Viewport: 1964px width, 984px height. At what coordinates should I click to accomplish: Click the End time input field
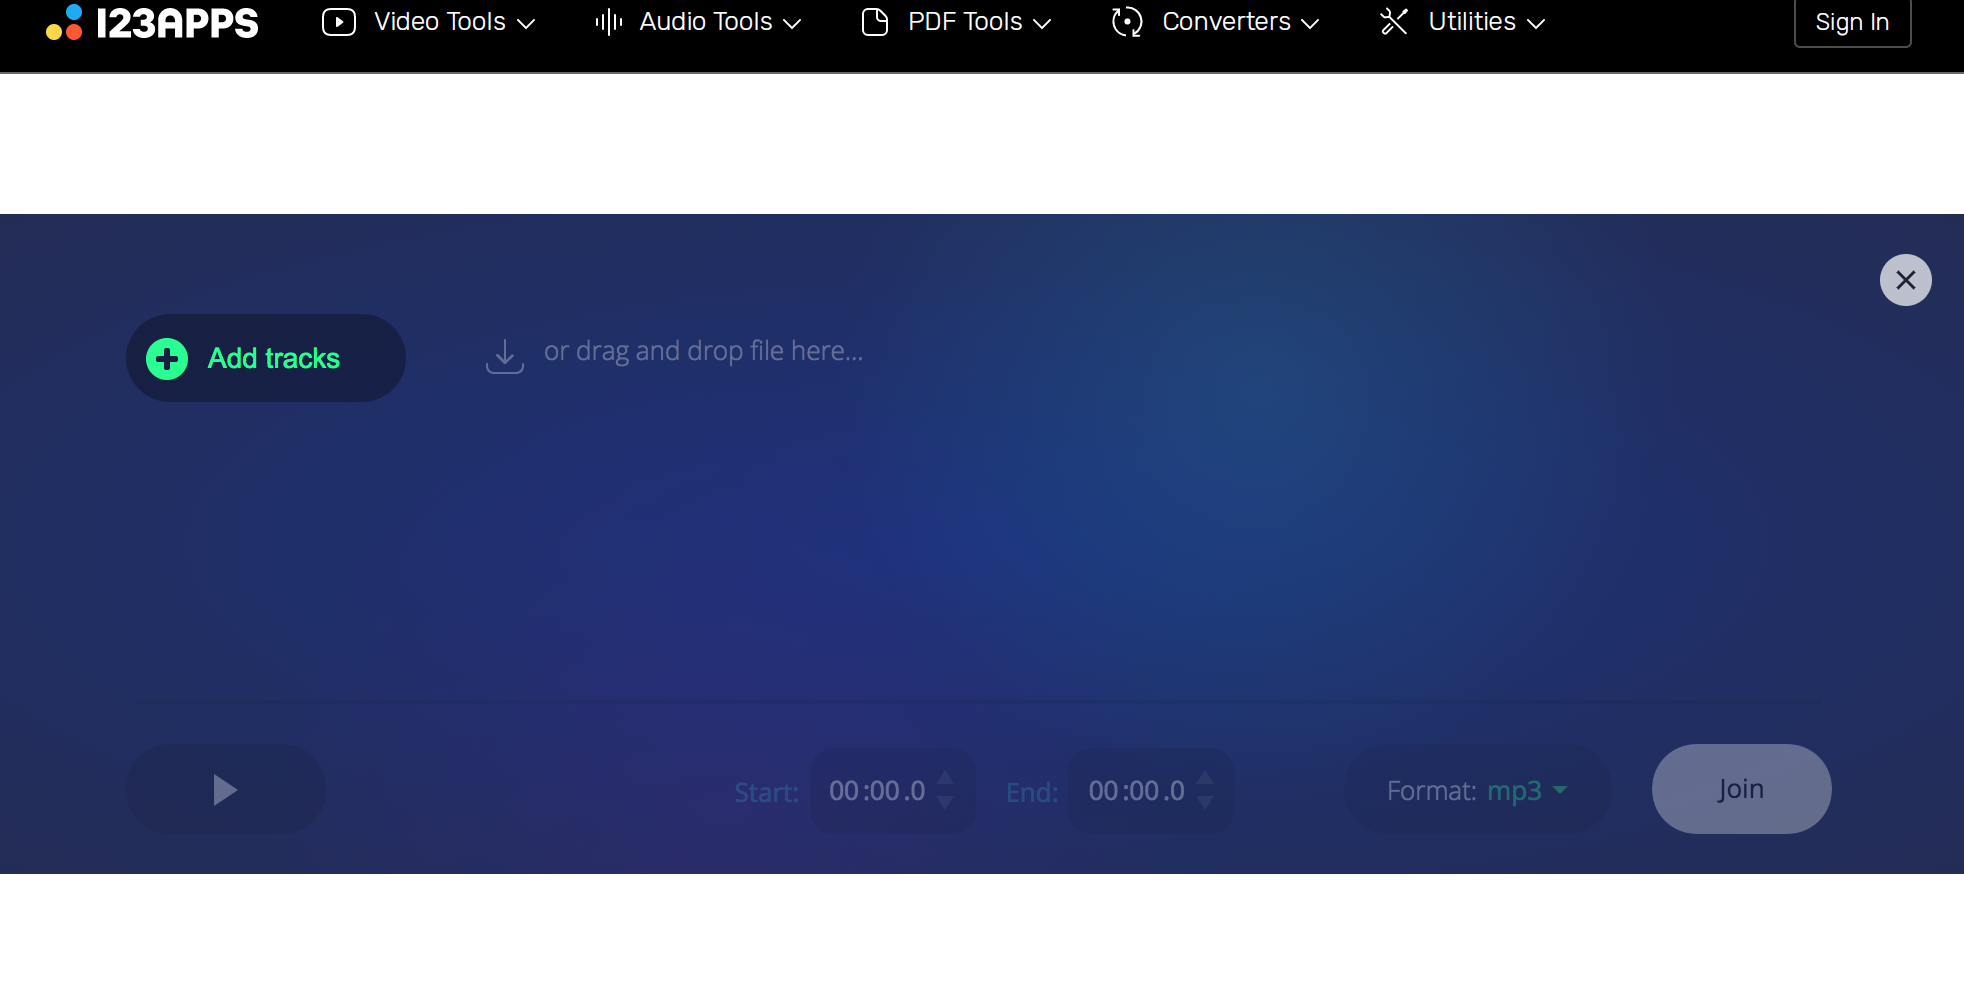(1136, 791)
